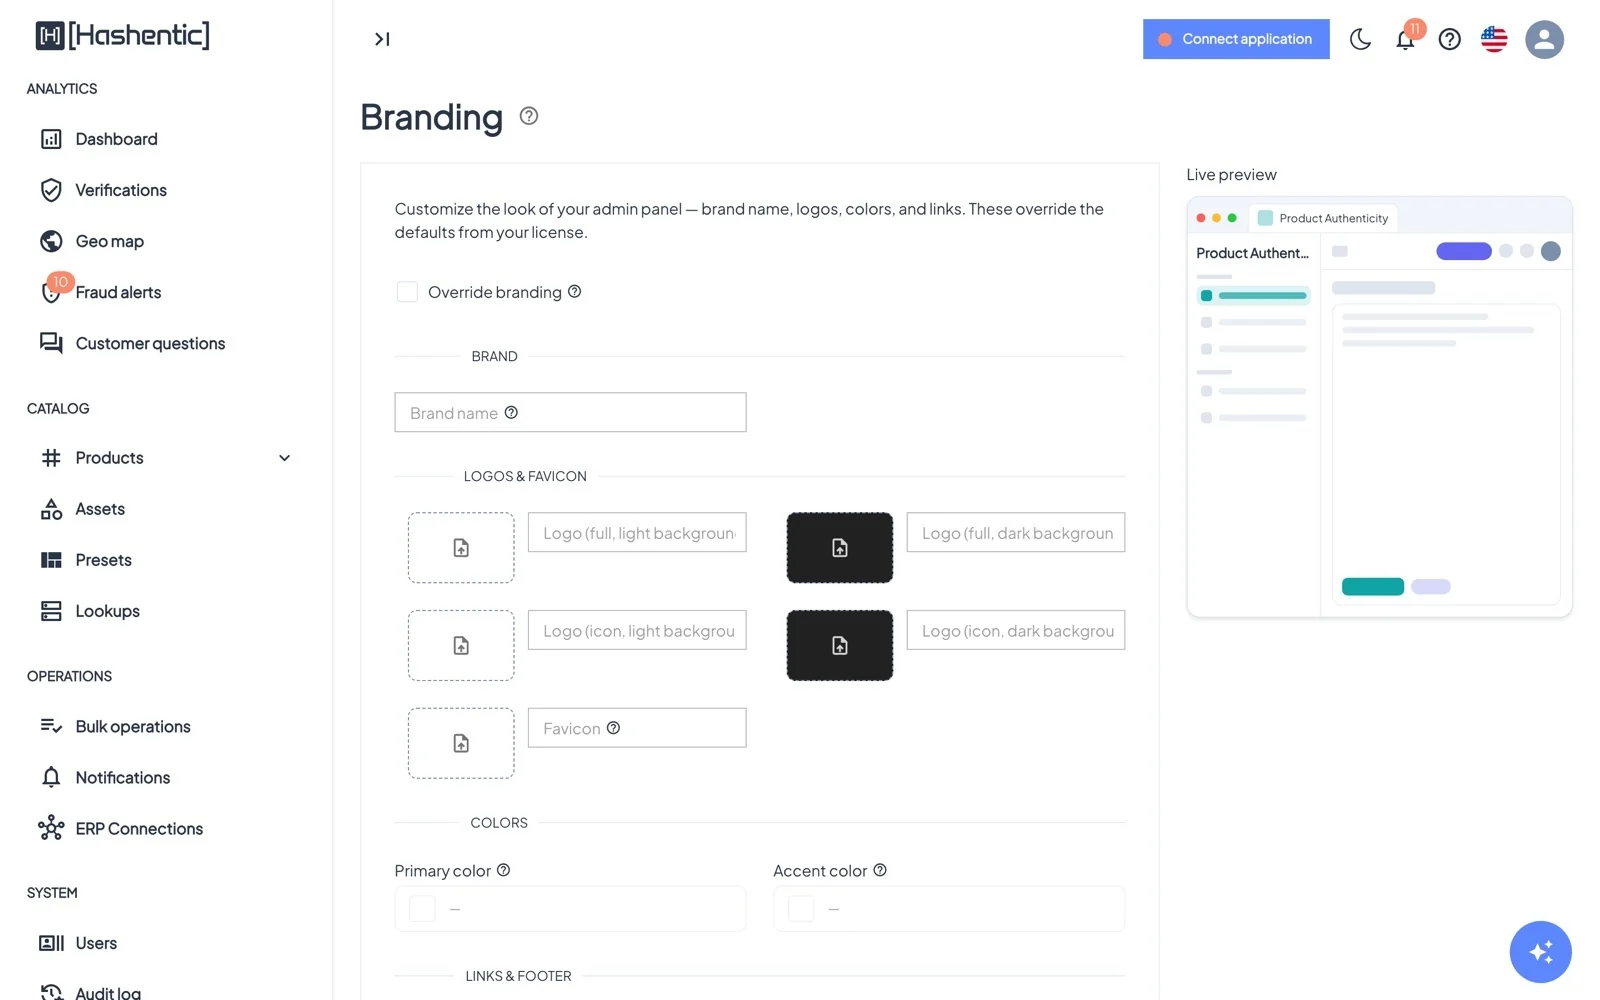This screenshot has height=1000, width=1600.
Task: Click the Primary color value field
Action: click(570, 909)
